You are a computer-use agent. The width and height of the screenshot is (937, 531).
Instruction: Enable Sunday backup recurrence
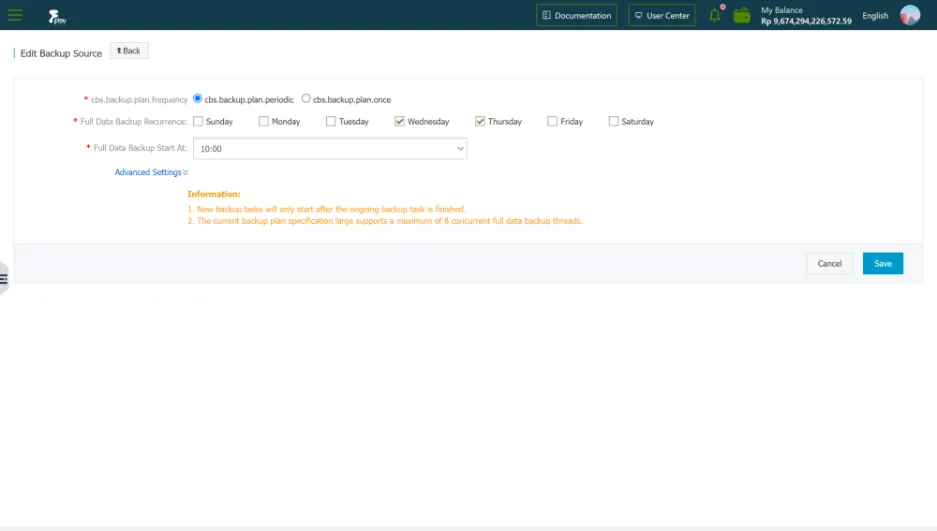pos(198,121)
